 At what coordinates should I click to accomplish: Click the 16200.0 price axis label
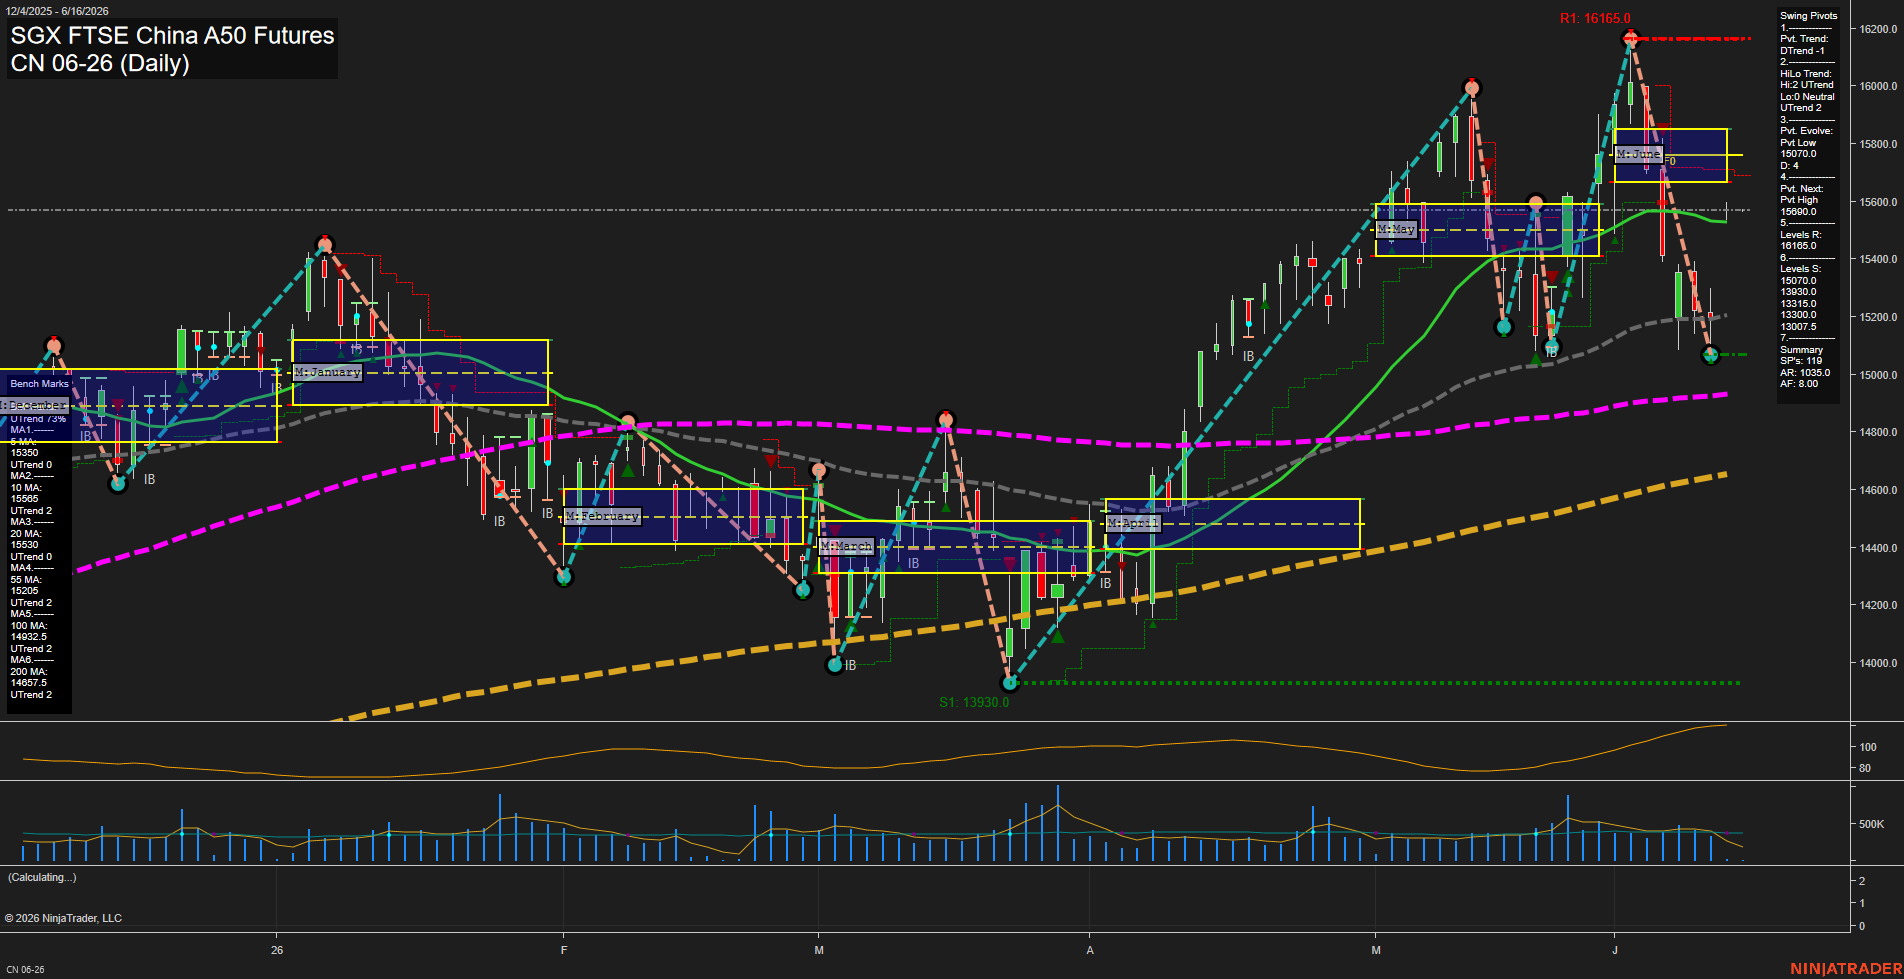click(x=1878, y=29)
